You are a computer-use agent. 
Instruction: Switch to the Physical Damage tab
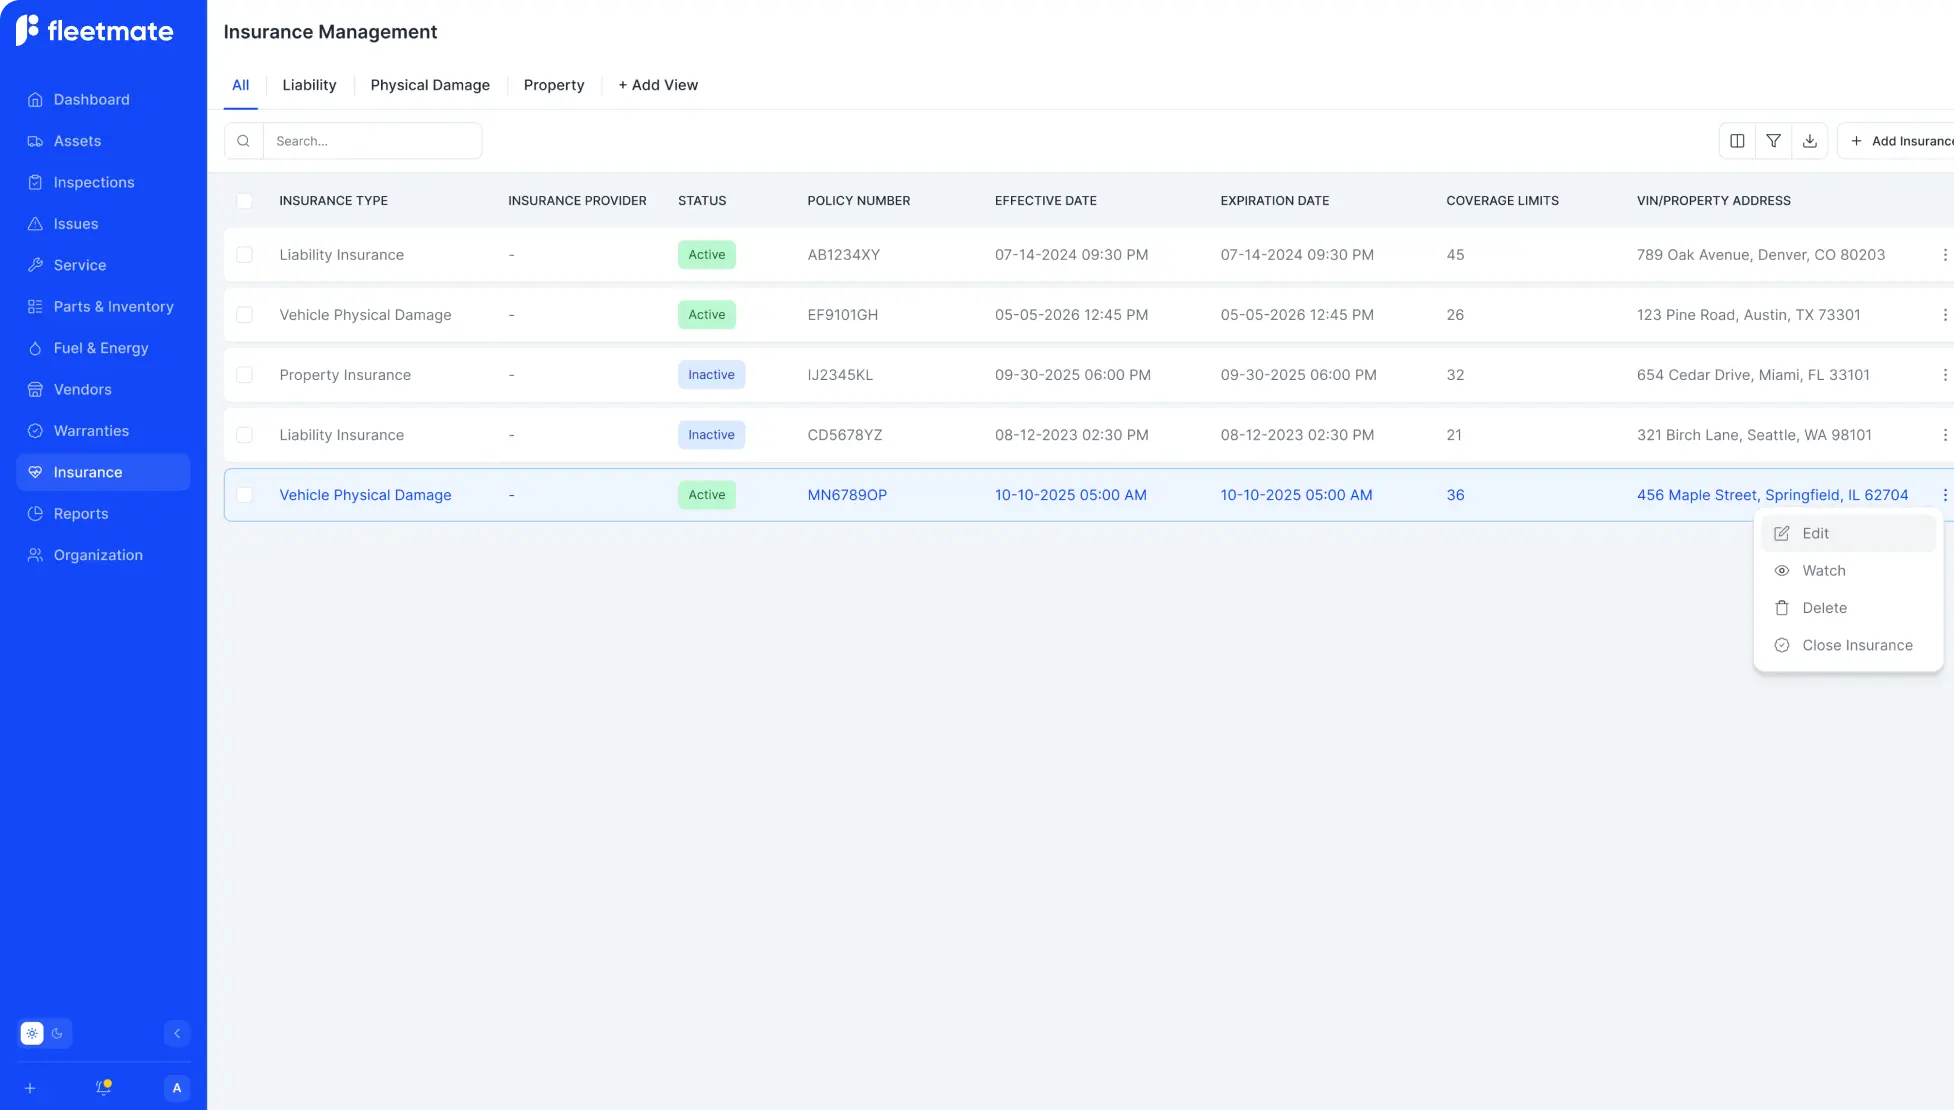pos(430,85)
